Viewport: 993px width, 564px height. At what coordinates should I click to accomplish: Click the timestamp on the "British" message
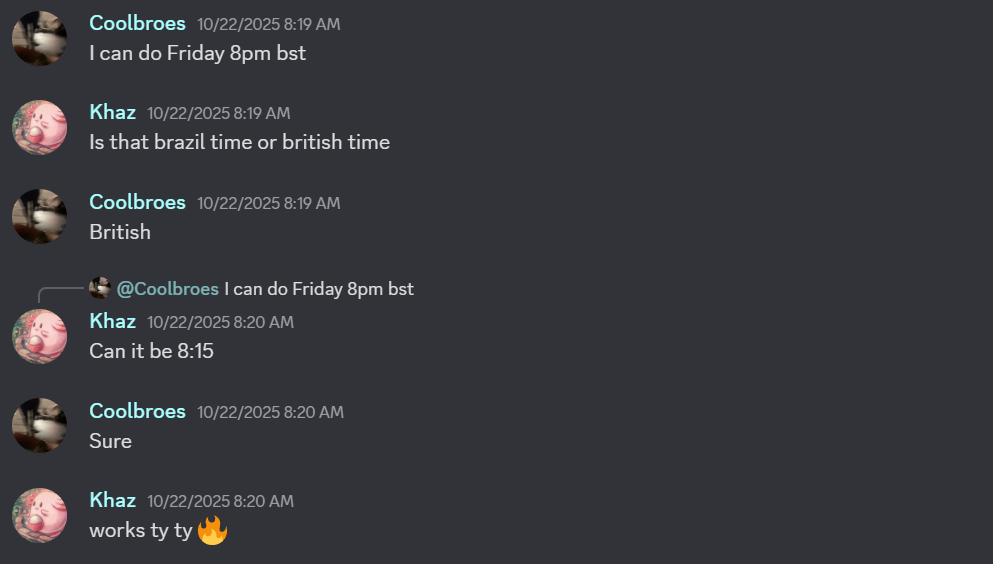(268, 203)
